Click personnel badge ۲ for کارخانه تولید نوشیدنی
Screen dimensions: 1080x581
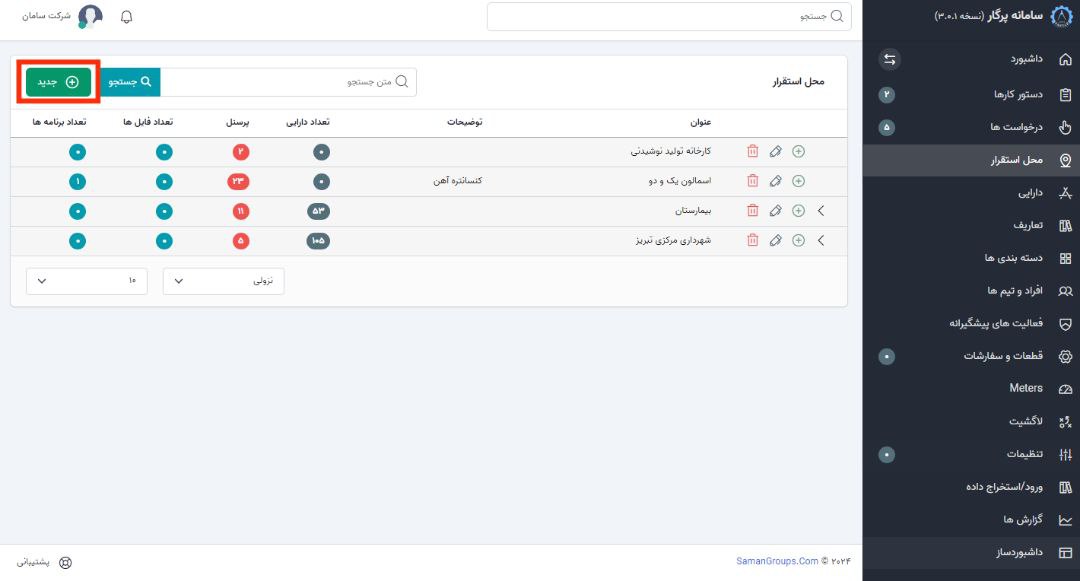click(240, 151)
